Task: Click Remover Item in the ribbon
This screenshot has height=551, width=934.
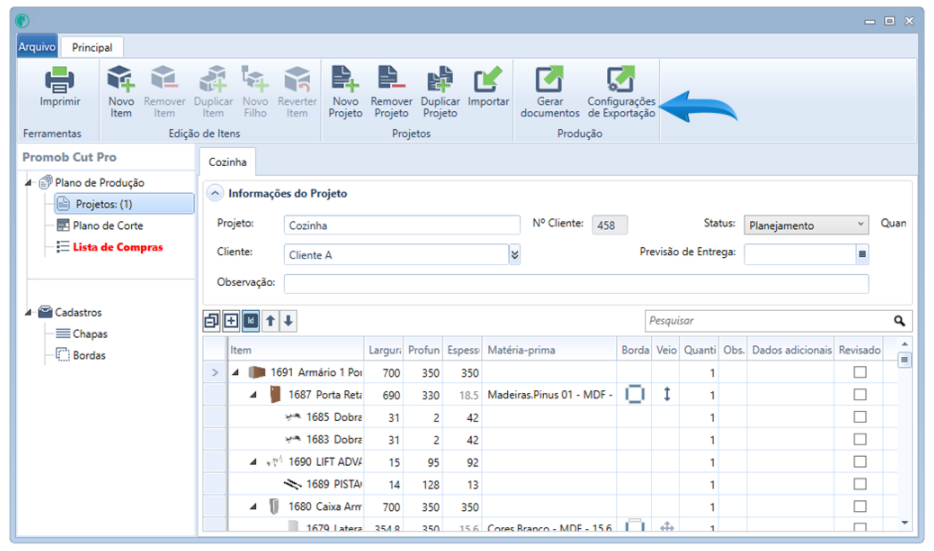Action: click(164, 91)
